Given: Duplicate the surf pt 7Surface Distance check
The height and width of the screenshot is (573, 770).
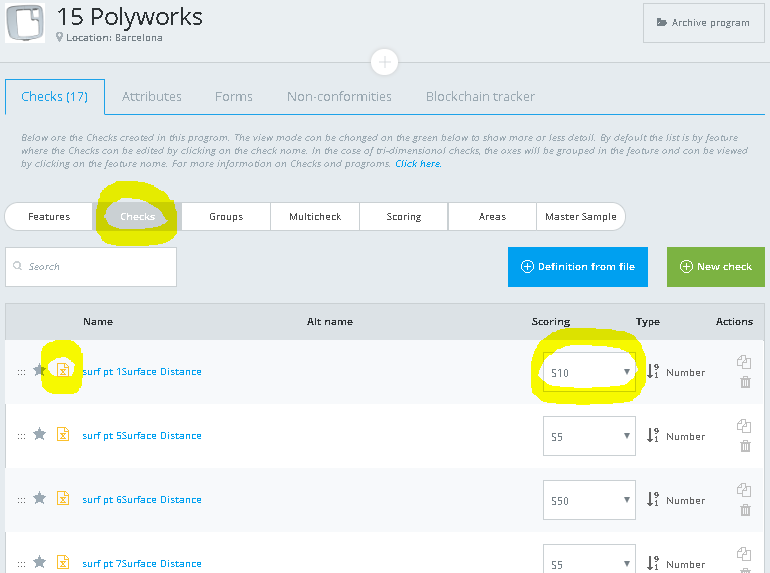Looking at the screenshot, I should coord(744,554).
